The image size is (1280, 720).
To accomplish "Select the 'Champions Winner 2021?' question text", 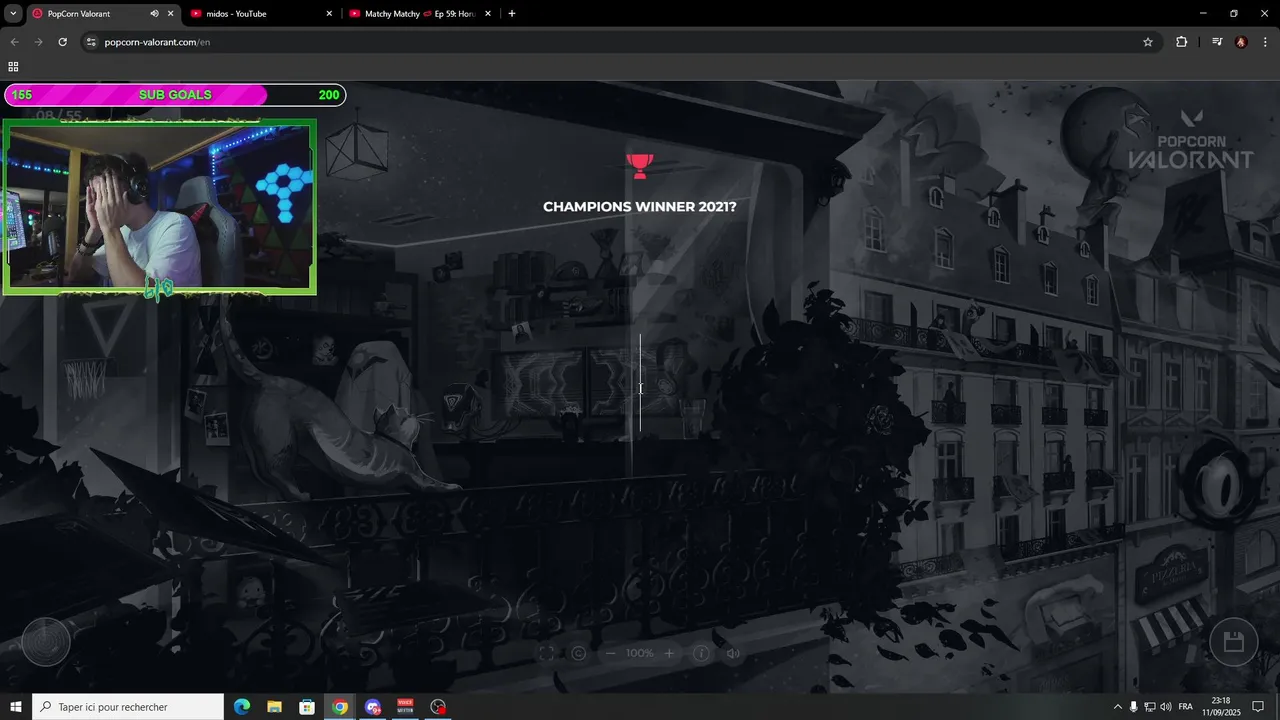I will (x=640, y=207).
